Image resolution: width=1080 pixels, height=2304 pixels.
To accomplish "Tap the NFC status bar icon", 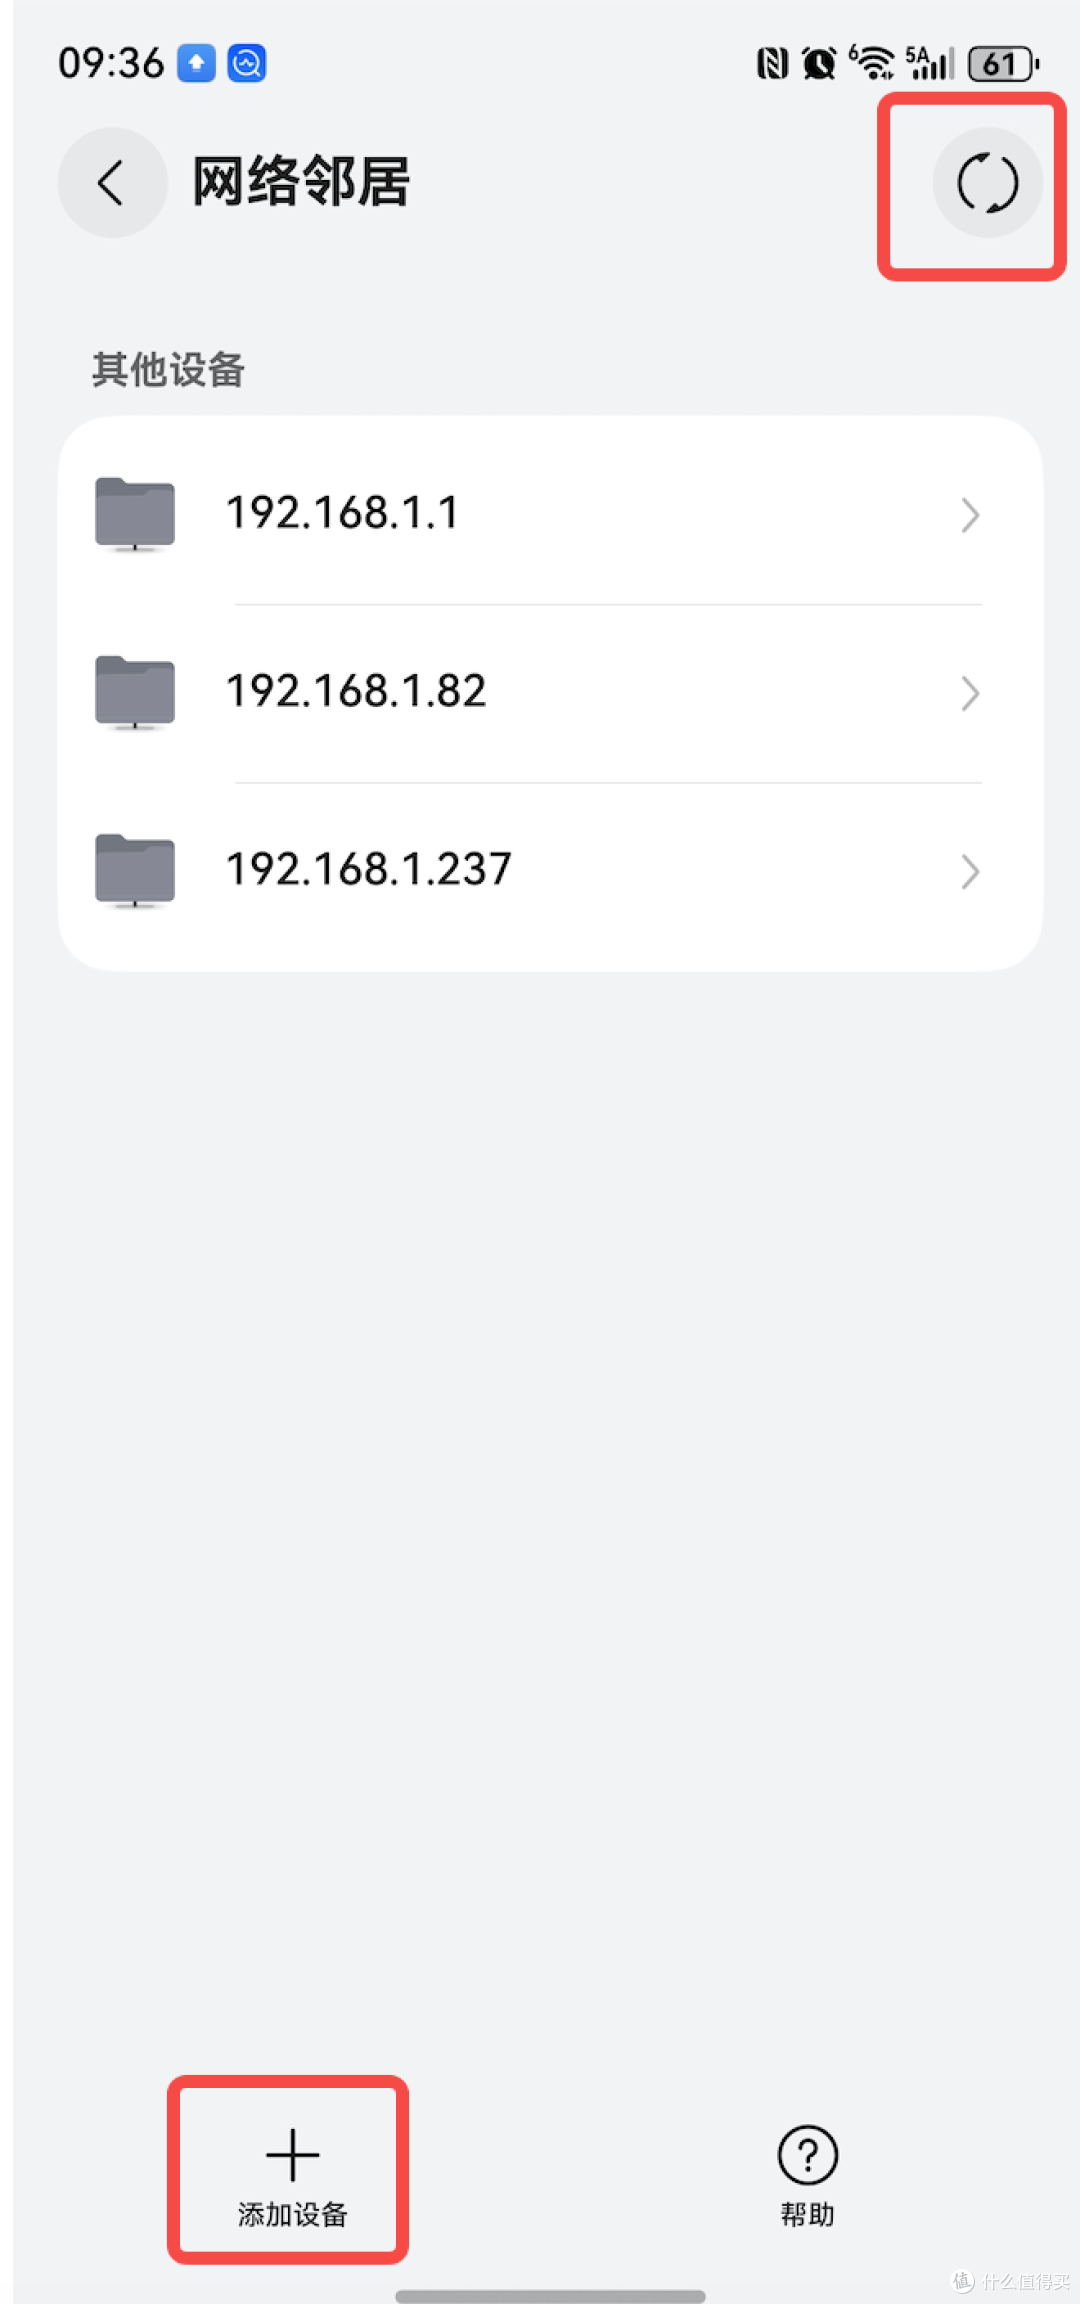I will click(x=772, y=64).
